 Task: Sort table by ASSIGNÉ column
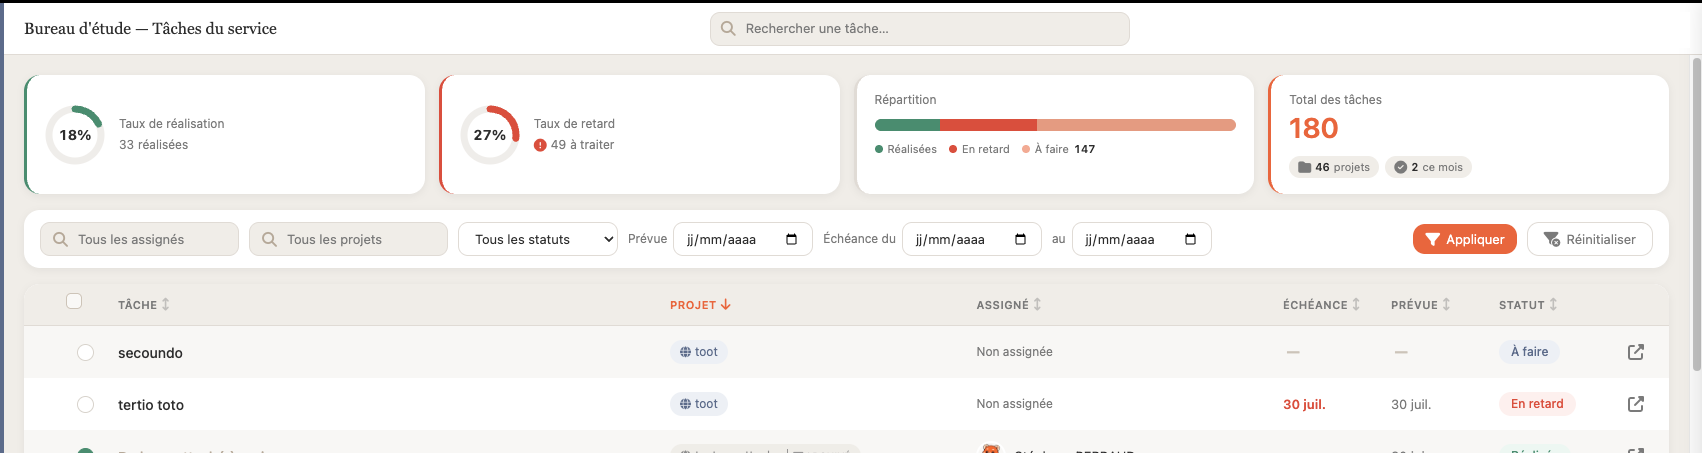(1009, 305)
